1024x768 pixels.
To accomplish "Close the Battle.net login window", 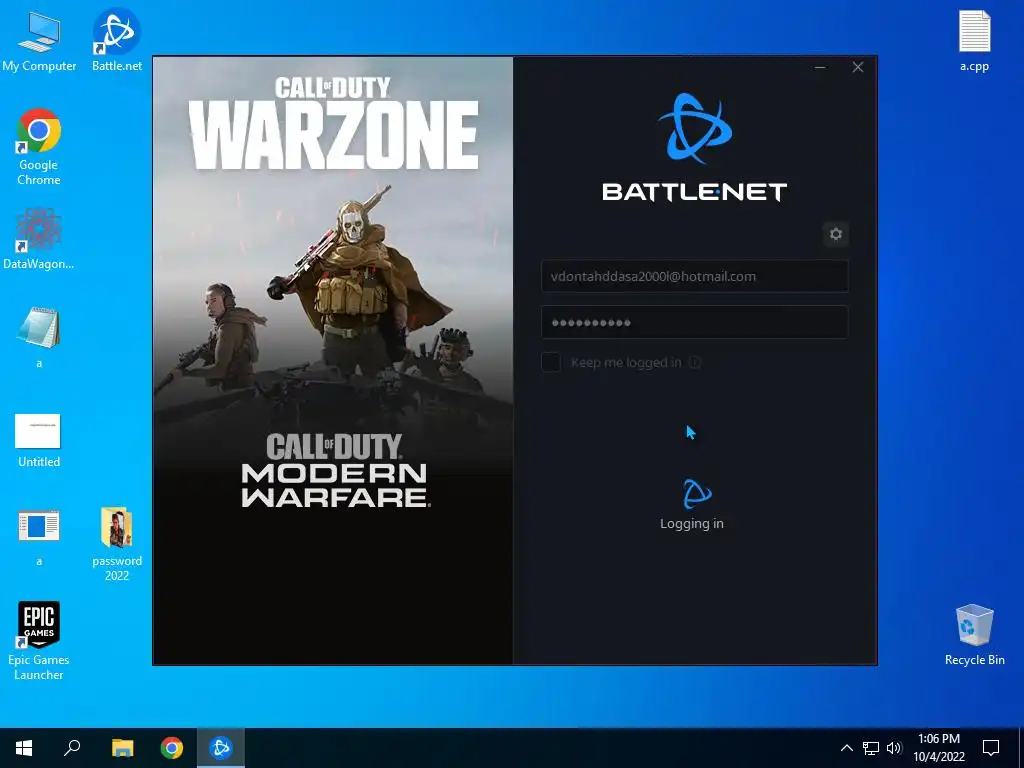I will [x=857, y=67].
